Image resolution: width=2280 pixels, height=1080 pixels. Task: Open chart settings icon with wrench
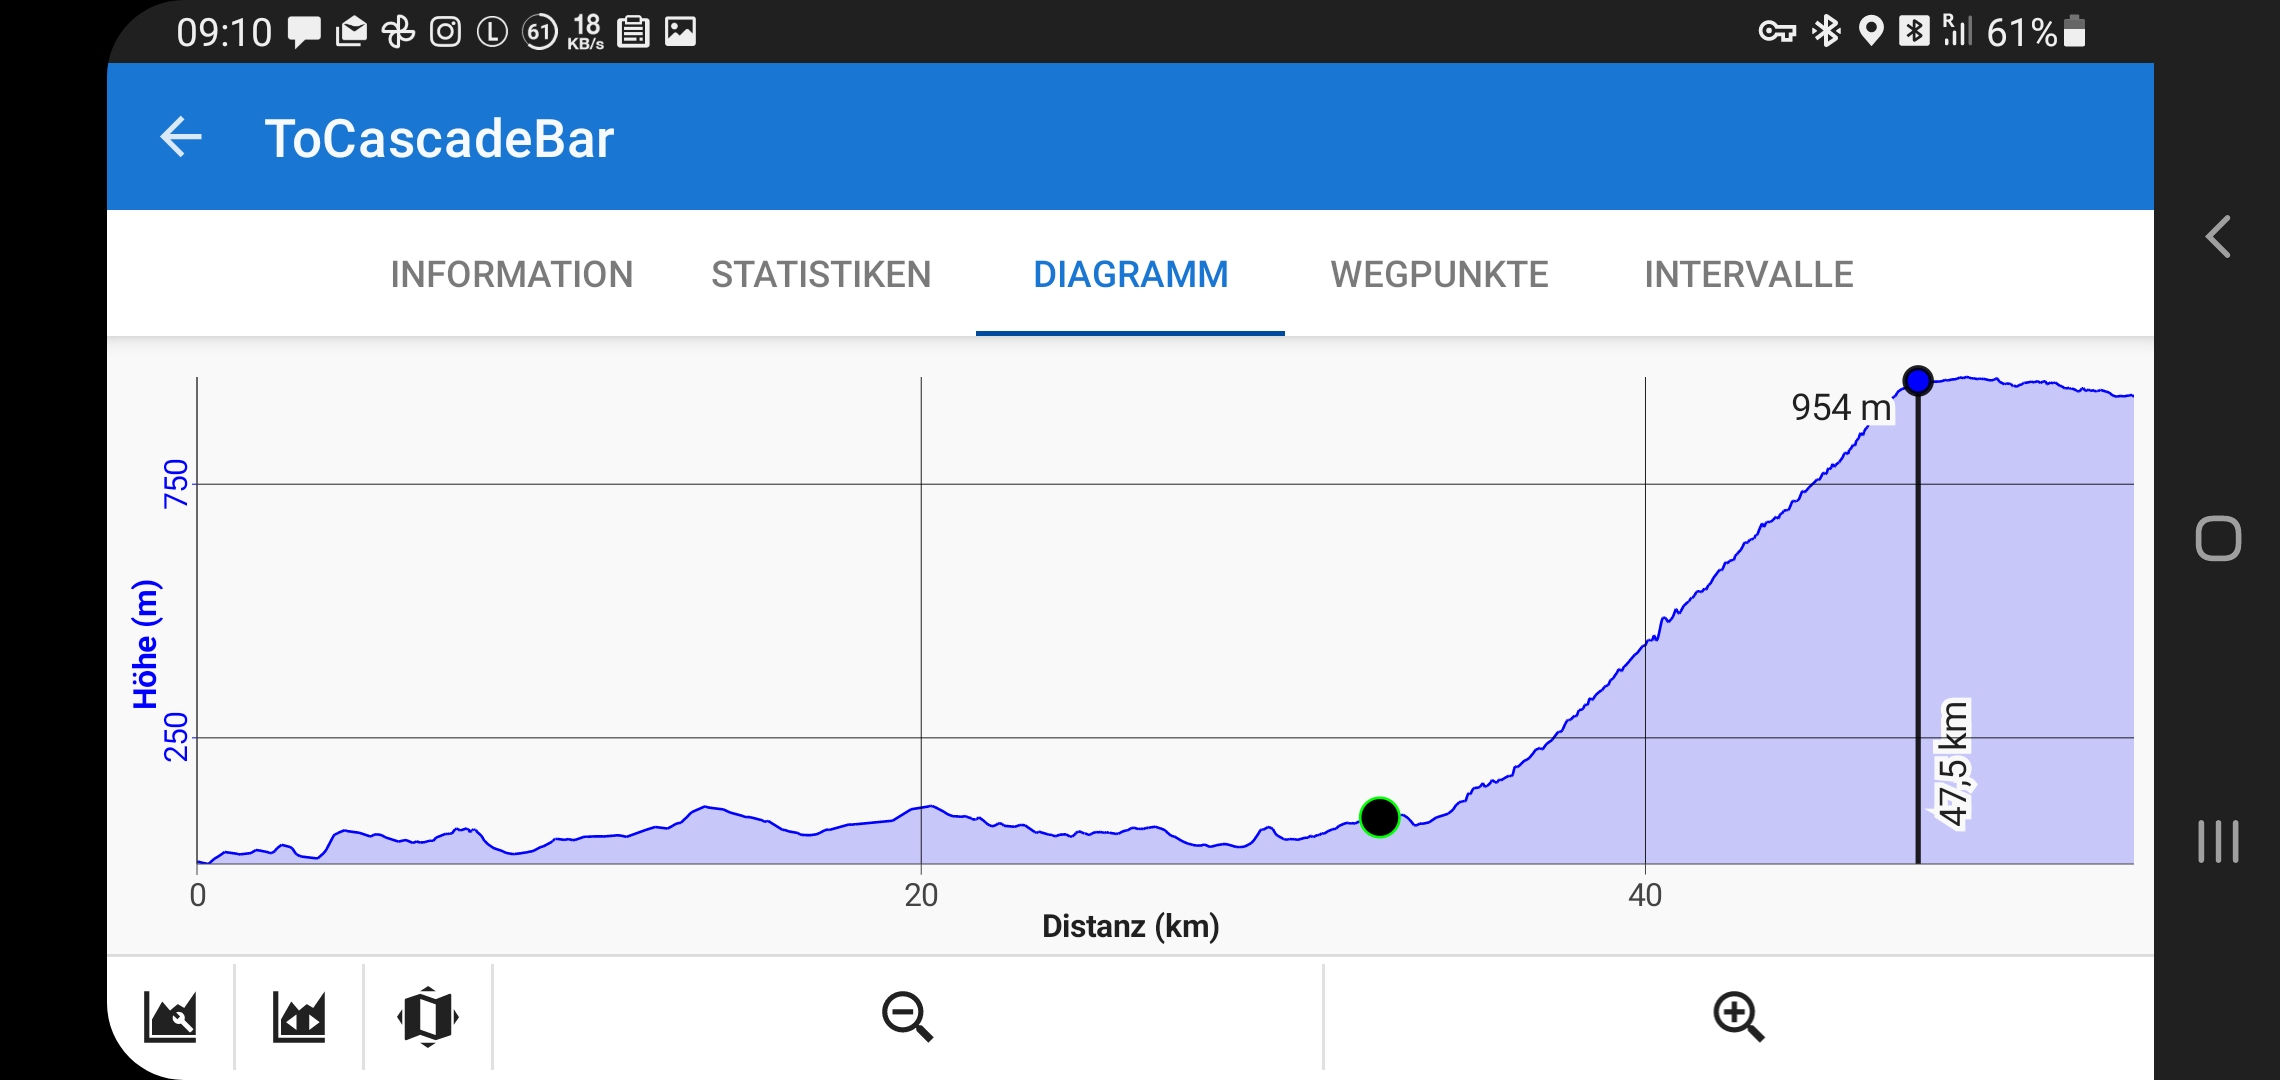point(170,1017)
